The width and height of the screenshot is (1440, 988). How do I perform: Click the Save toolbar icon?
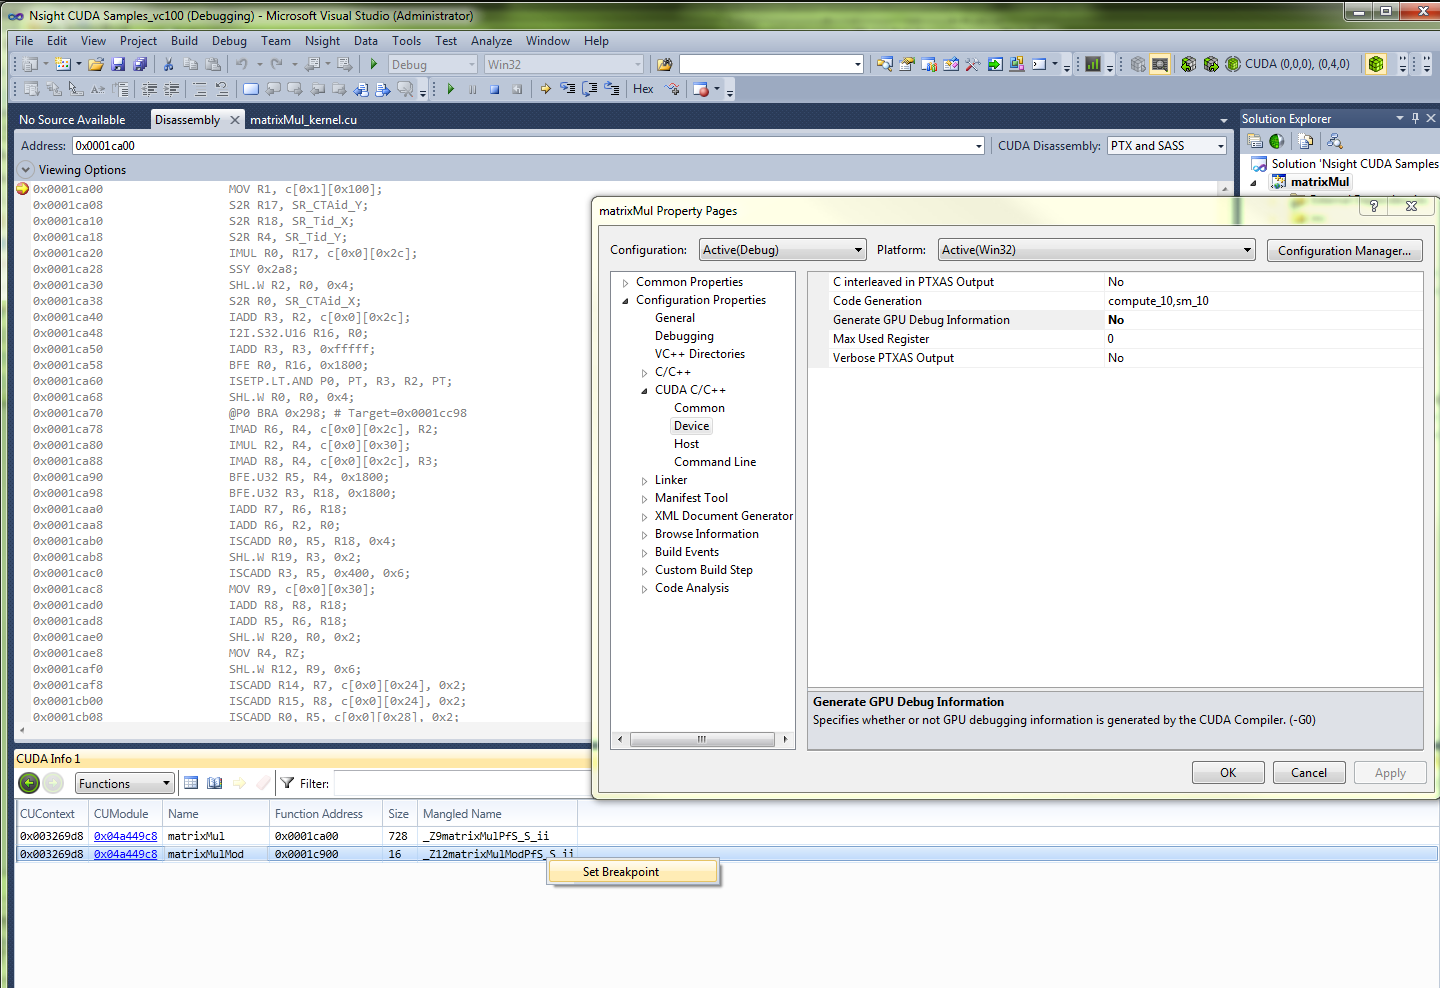click(x=118, y=64)
